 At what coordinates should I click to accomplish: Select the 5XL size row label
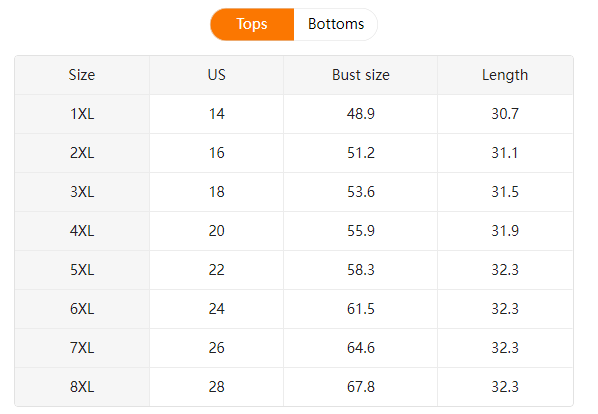pyautogui.click(x=82, y=270)
